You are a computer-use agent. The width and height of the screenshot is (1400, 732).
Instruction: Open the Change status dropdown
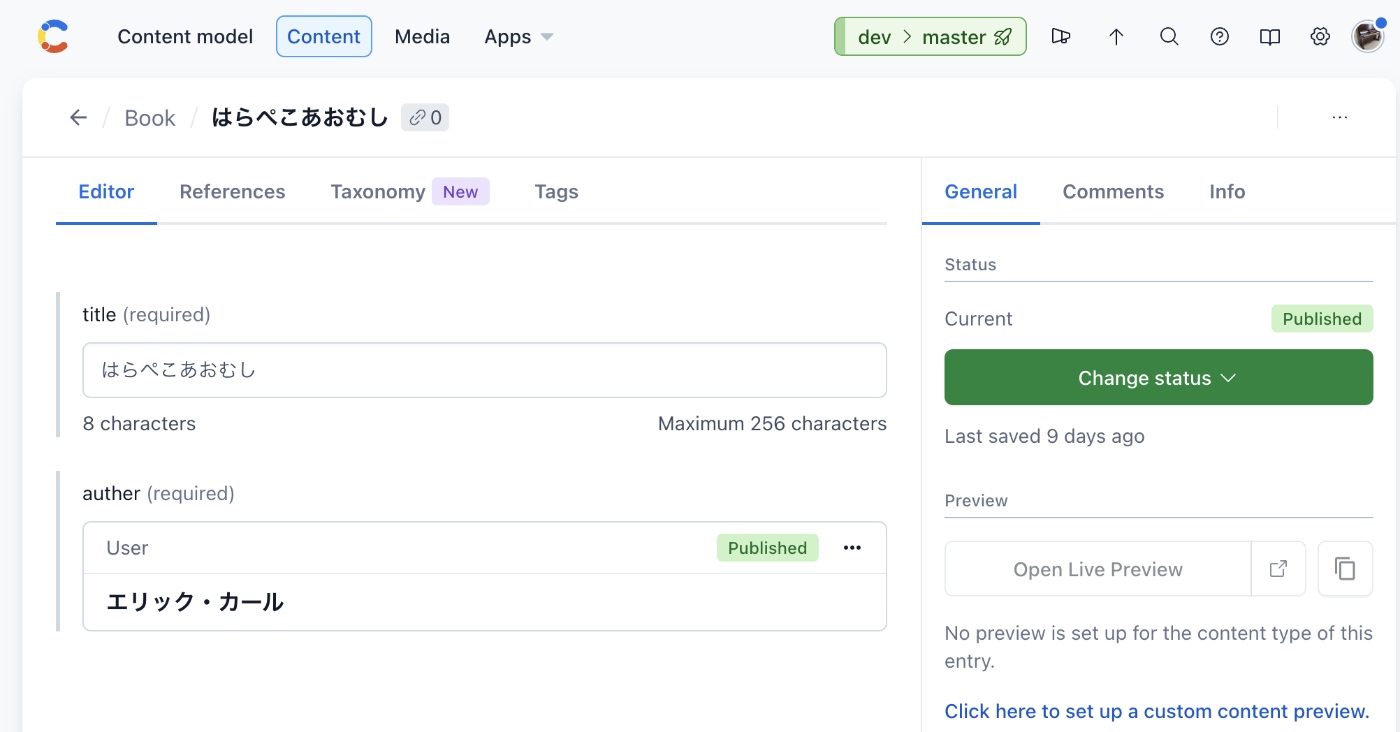tap(1158, 378)
